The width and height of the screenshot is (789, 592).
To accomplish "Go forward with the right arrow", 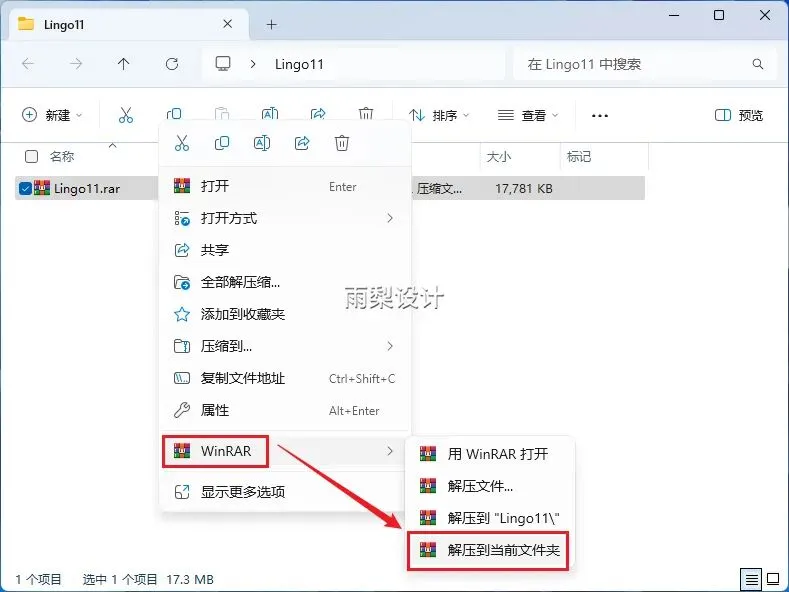I will (x=76, y=64).
